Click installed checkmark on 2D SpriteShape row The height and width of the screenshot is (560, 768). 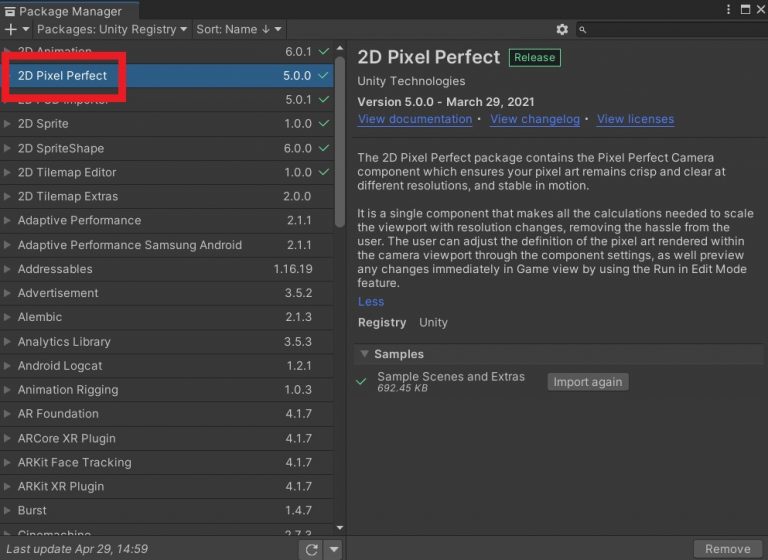click(x=324, y=148)
